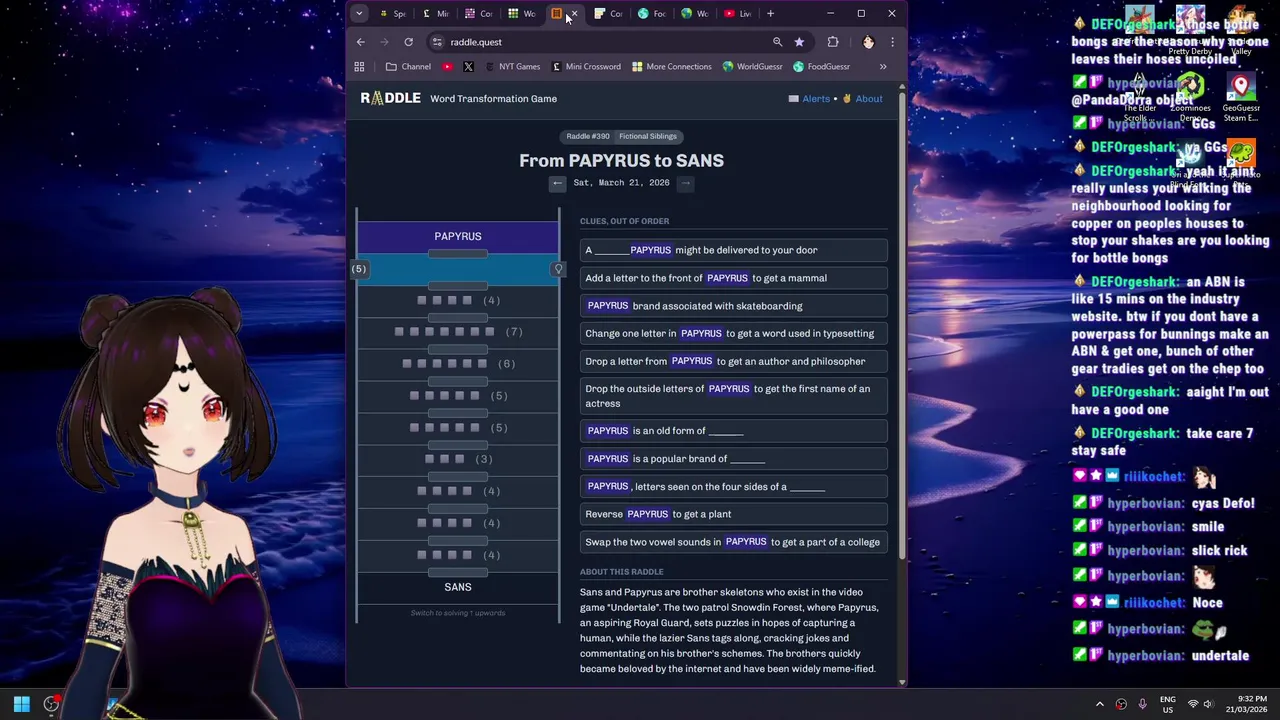This screenshot has width=1280, height=720.
Task: Click OBS icon in system tray
Action: click(x=1121, y=704)
